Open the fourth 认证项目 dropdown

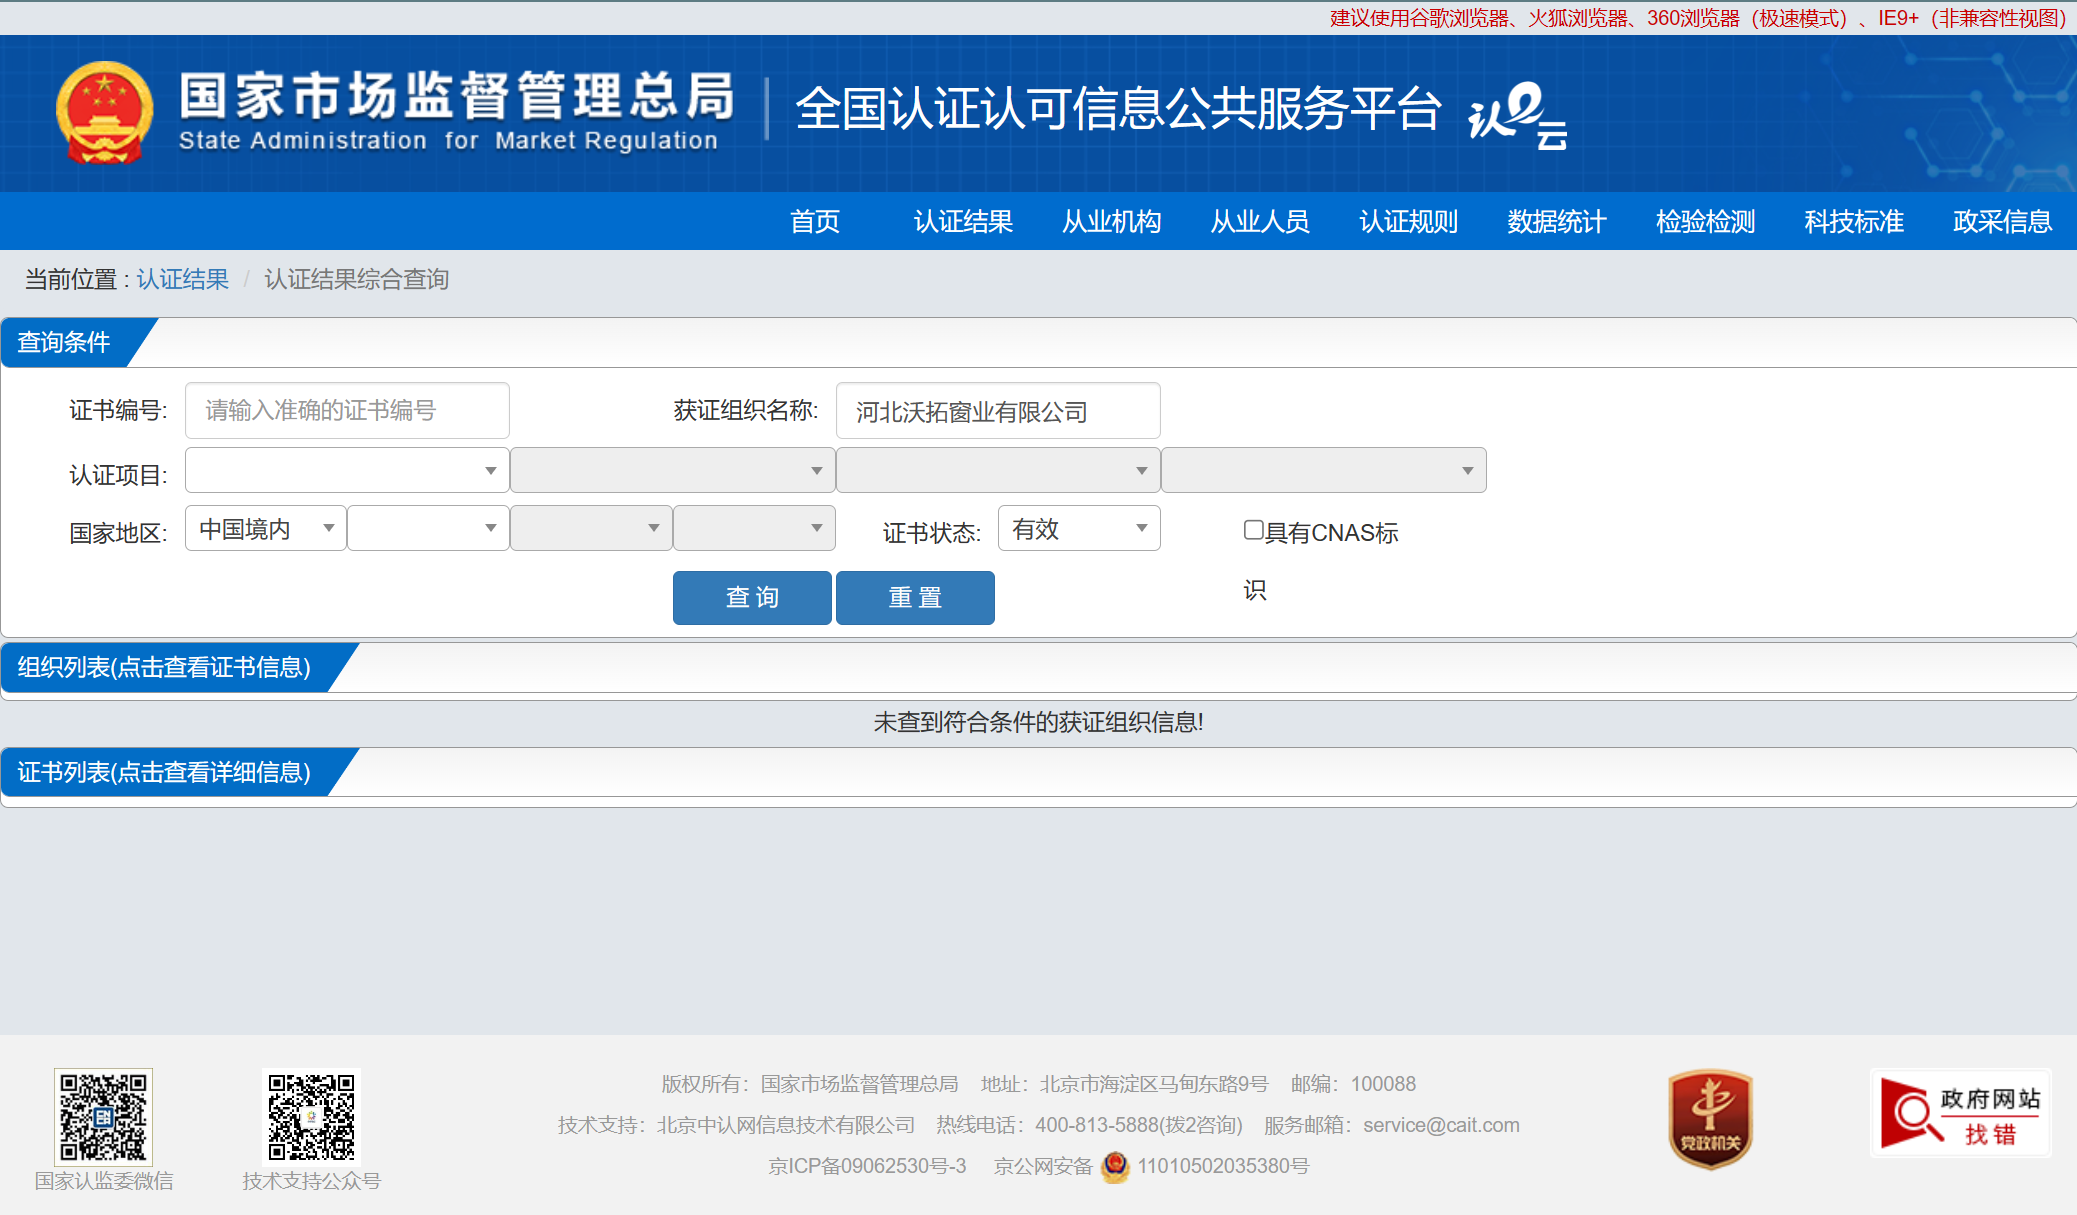(1324, 470)
